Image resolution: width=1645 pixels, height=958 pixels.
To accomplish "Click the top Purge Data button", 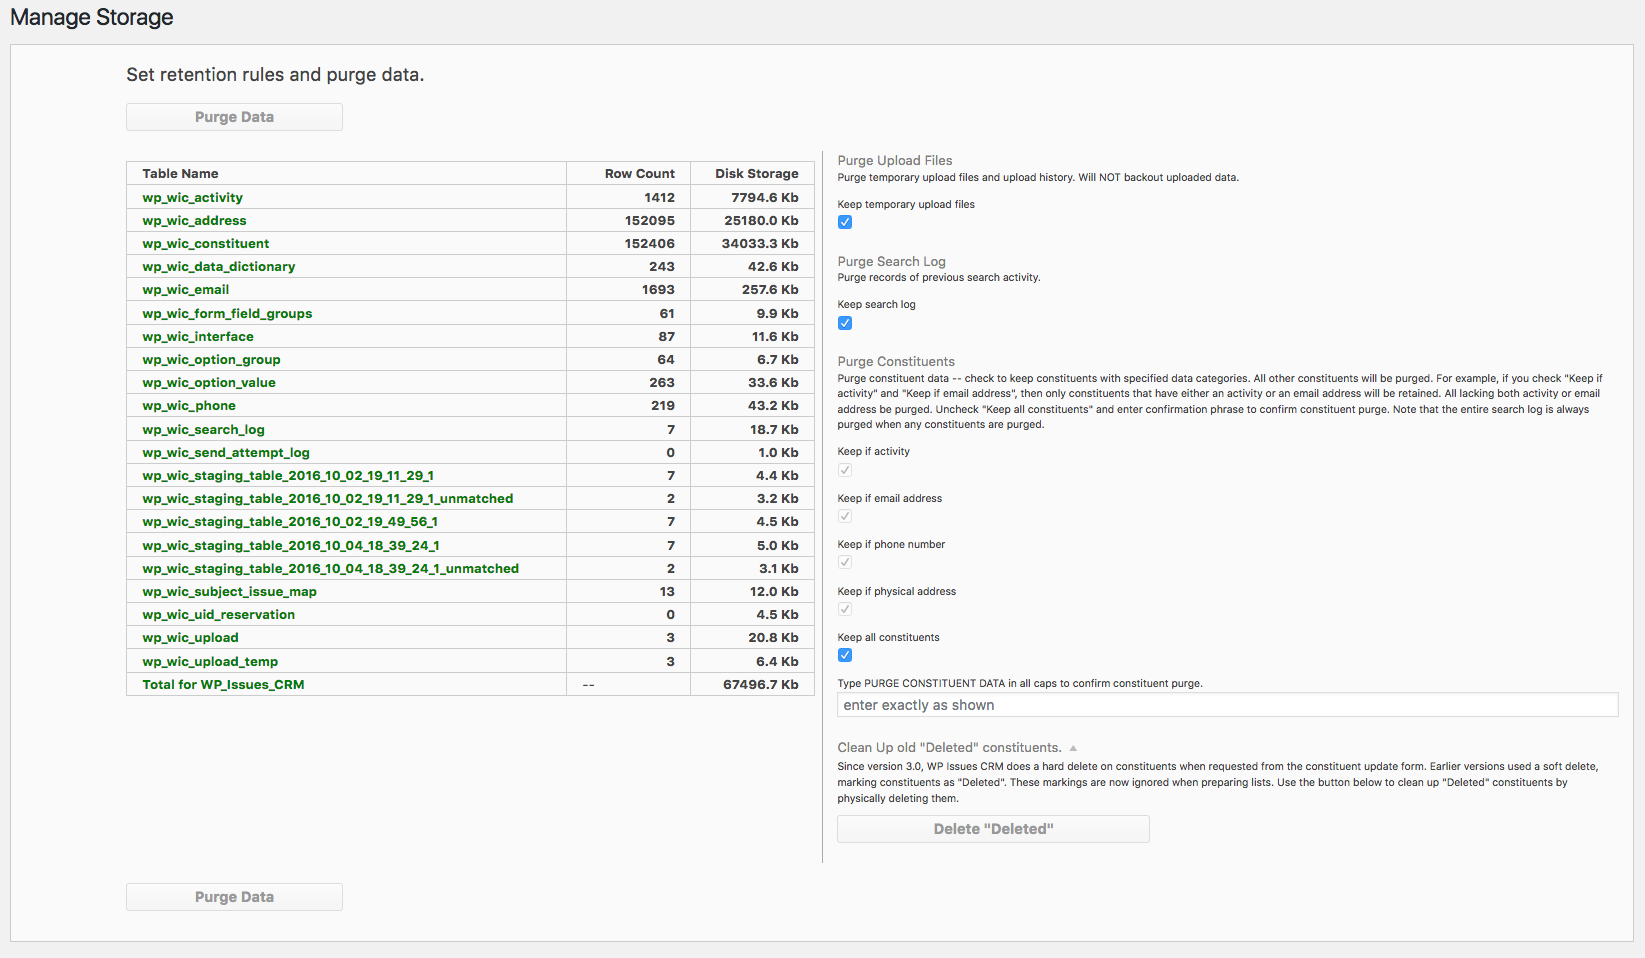I will 234,117.
